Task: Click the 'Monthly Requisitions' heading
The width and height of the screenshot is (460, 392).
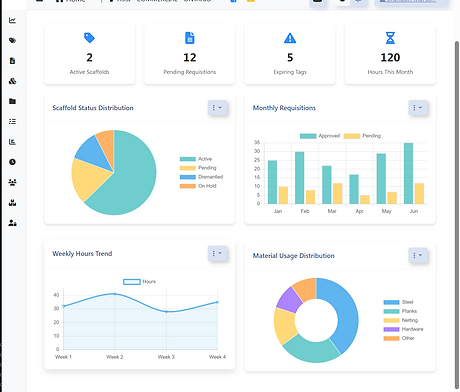Action: coord(284,108)
